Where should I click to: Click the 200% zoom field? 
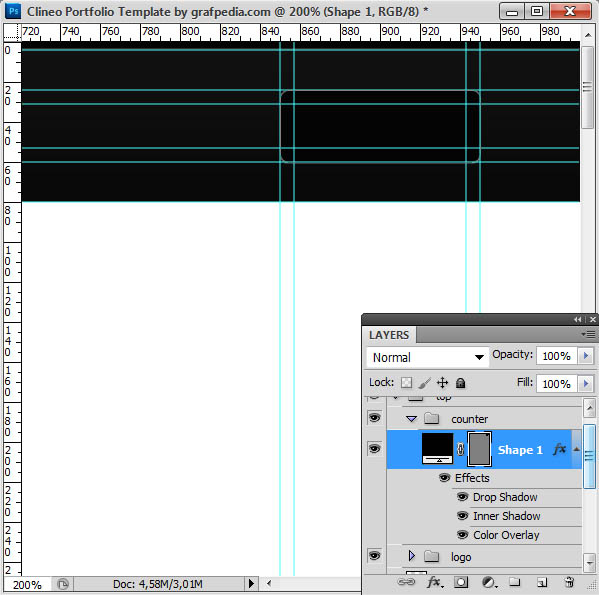tap(27, 584)
